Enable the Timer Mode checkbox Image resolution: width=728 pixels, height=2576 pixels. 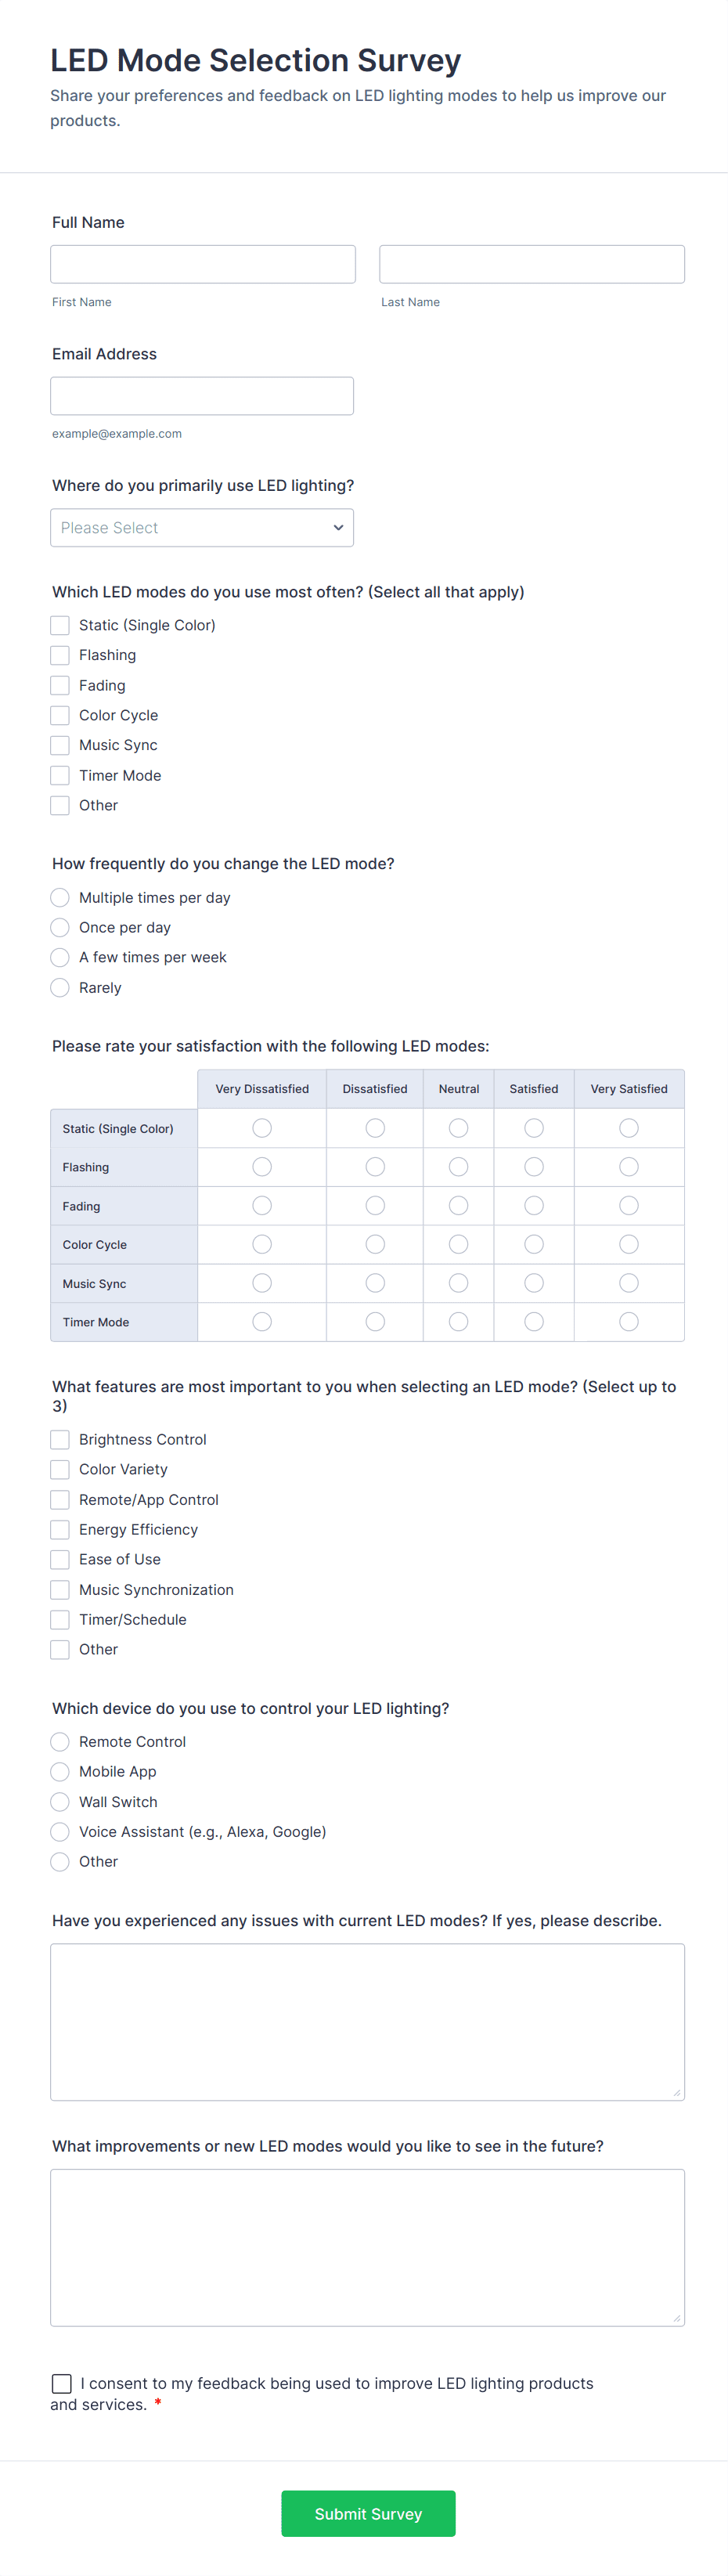[x=59, y=775]
